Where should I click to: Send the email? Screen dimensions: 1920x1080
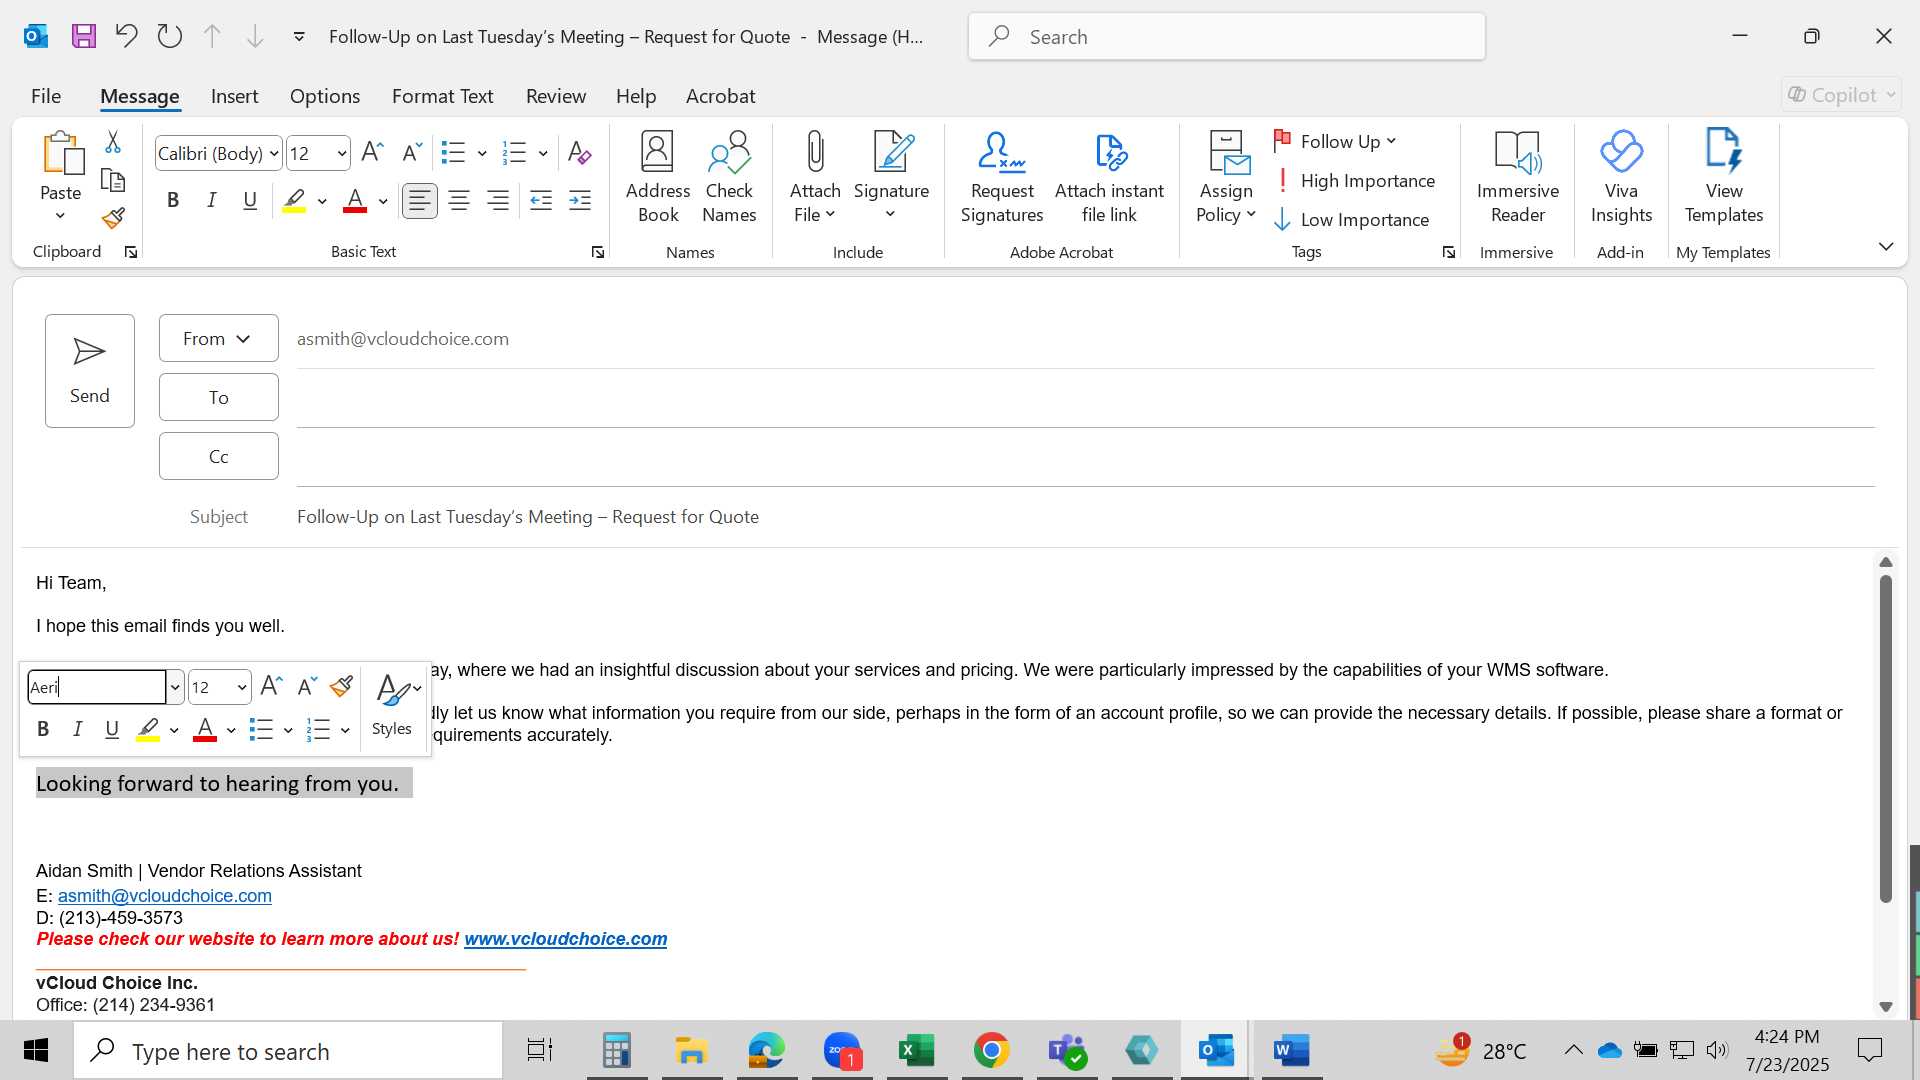[x=90, y=371]
